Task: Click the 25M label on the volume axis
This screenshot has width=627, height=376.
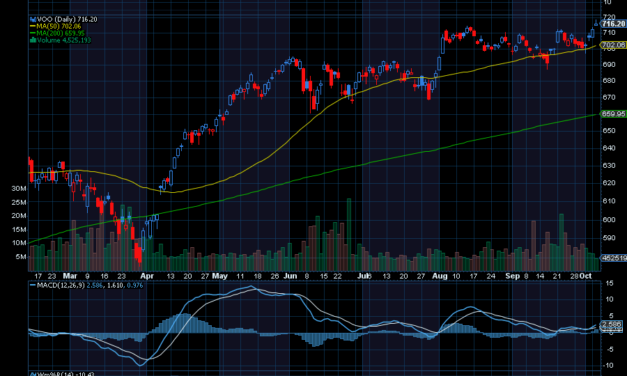Action: click(19, 202)
